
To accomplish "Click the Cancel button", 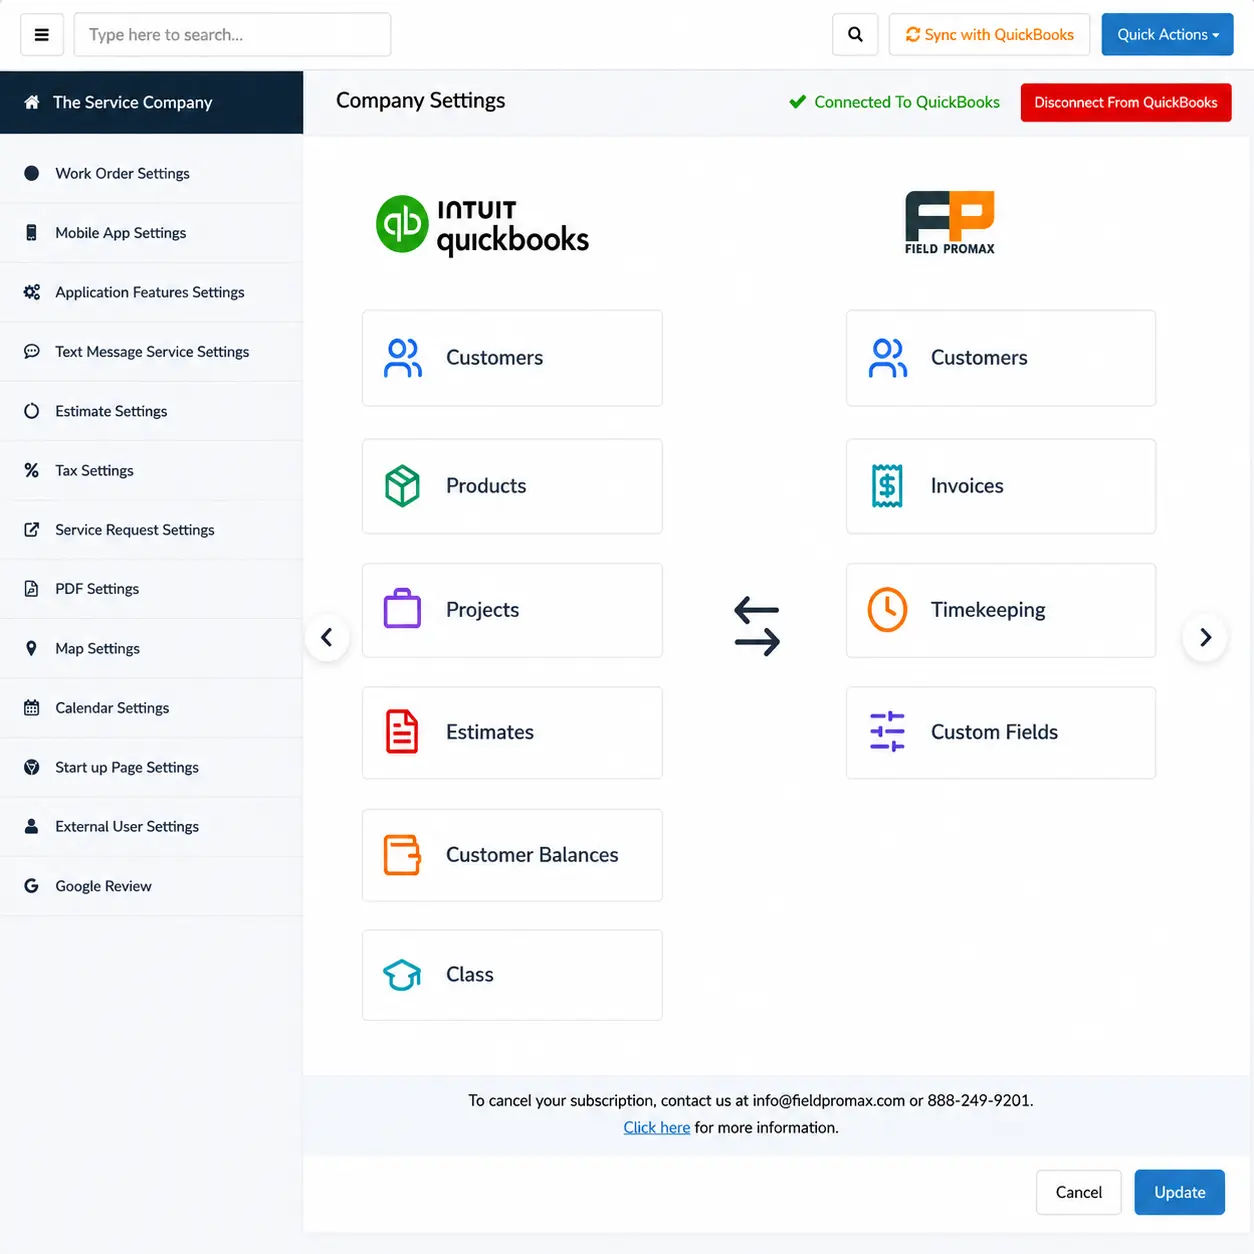I will point(1078,1192).
